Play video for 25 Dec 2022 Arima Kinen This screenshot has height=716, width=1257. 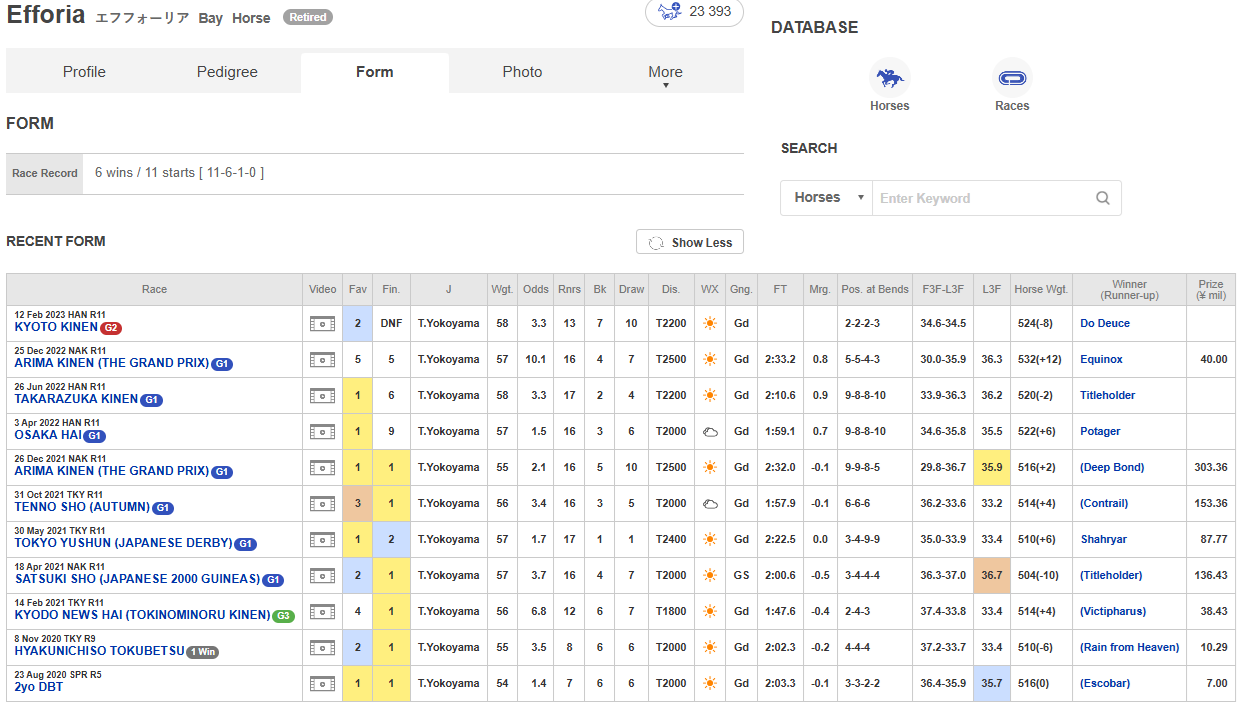pos(322,360)
